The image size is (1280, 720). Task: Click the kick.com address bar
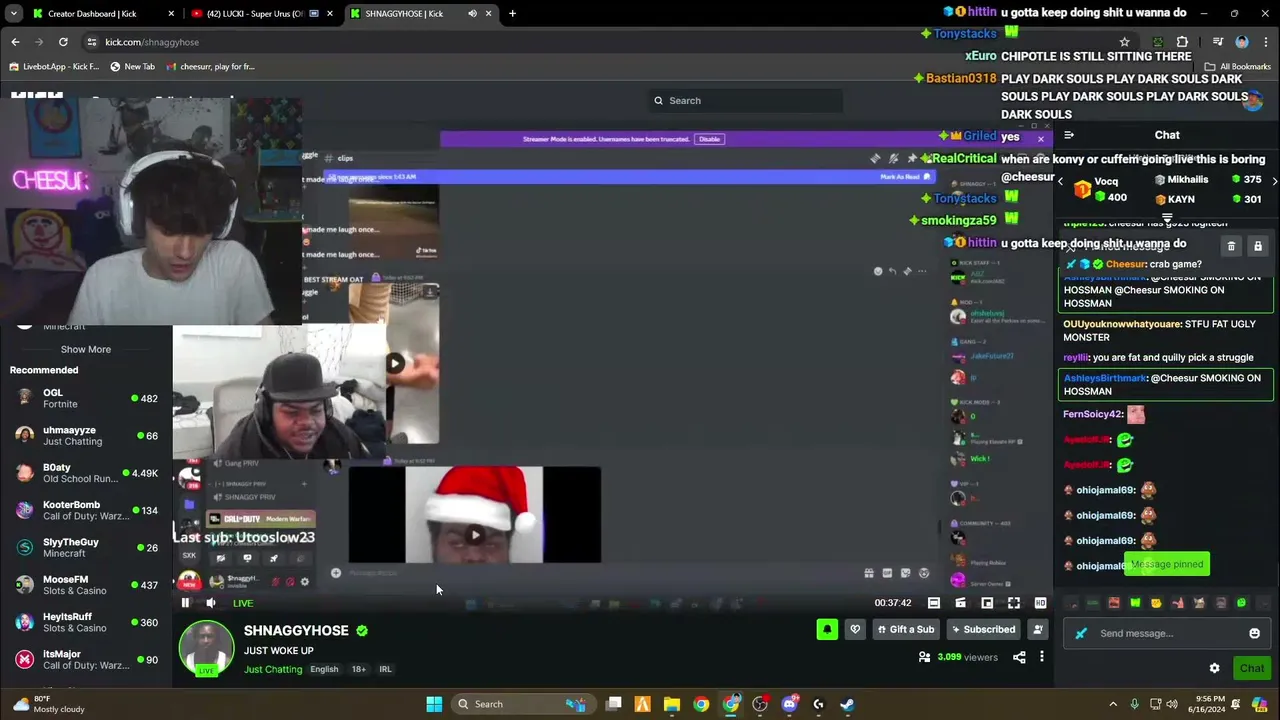click(610, 42)
